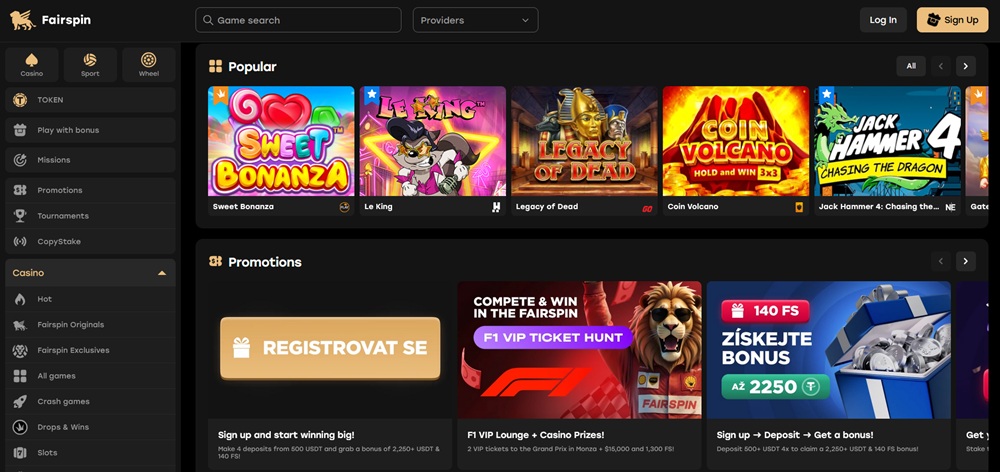The width and height of the screenshot is (1000, 472).
Task: Open the Missions menu item
Action: point(90,160)
